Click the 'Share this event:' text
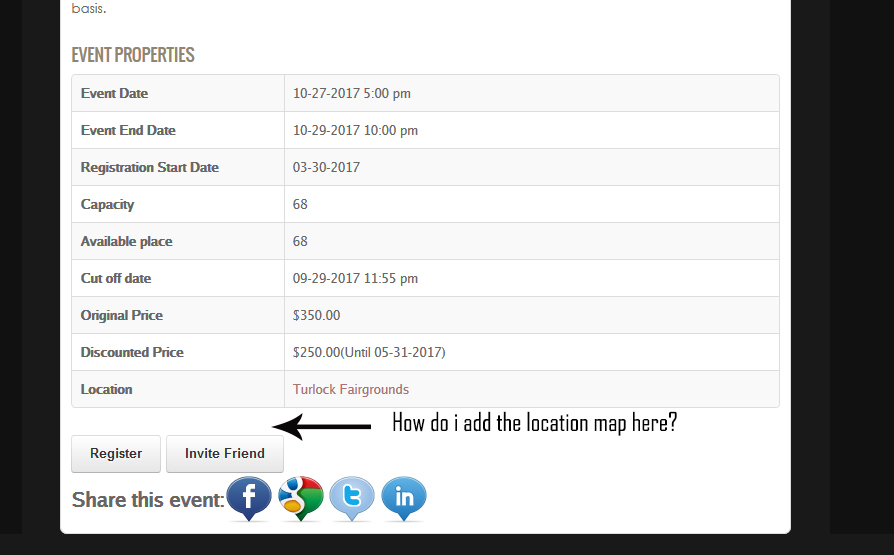The height and width of the screenshot is (555, 894). (148, 499)
